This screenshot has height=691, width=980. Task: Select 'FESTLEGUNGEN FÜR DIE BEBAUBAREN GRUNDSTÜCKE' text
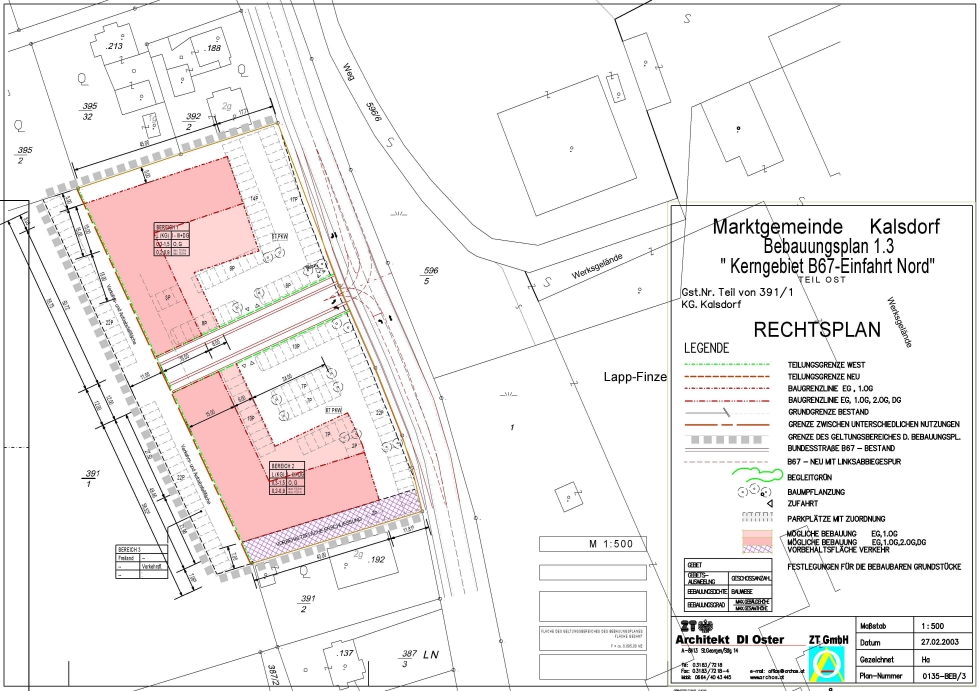(x=874, y=567)
